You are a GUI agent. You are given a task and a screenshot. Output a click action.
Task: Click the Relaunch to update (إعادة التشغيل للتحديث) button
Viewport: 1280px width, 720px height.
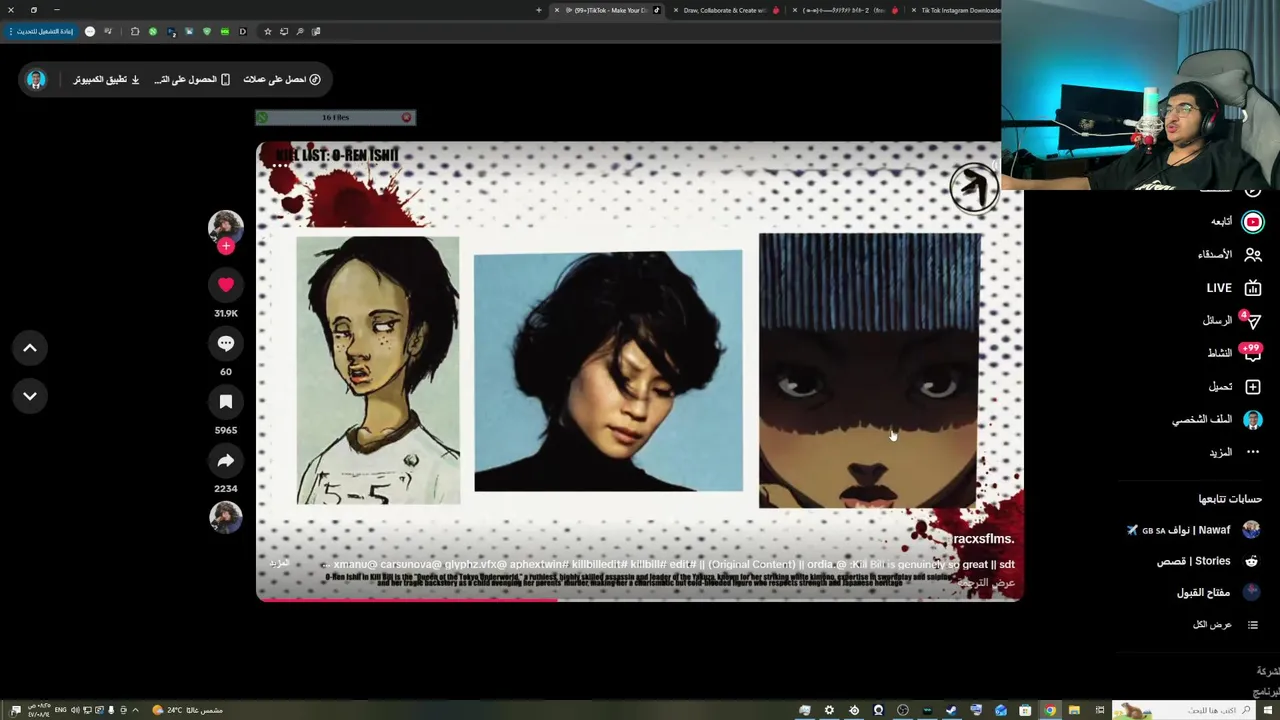tap(41, 31)
